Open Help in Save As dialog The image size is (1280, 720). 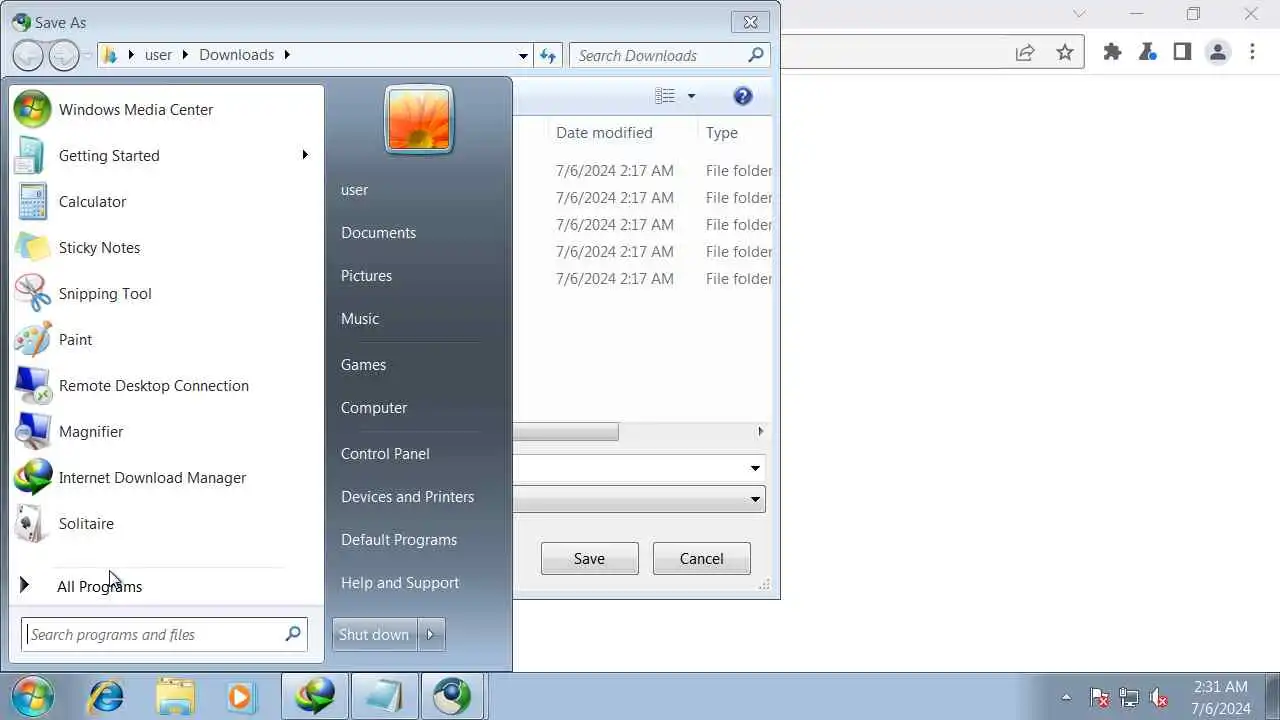coord(742,96)
